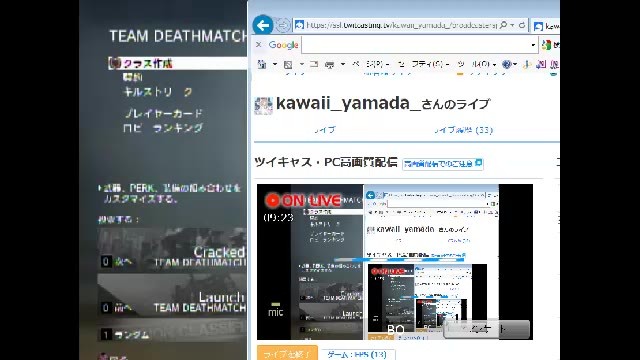640x360 pixels.
Task: Open the ツール(O) menu
Action: click(x=477, y=64)
